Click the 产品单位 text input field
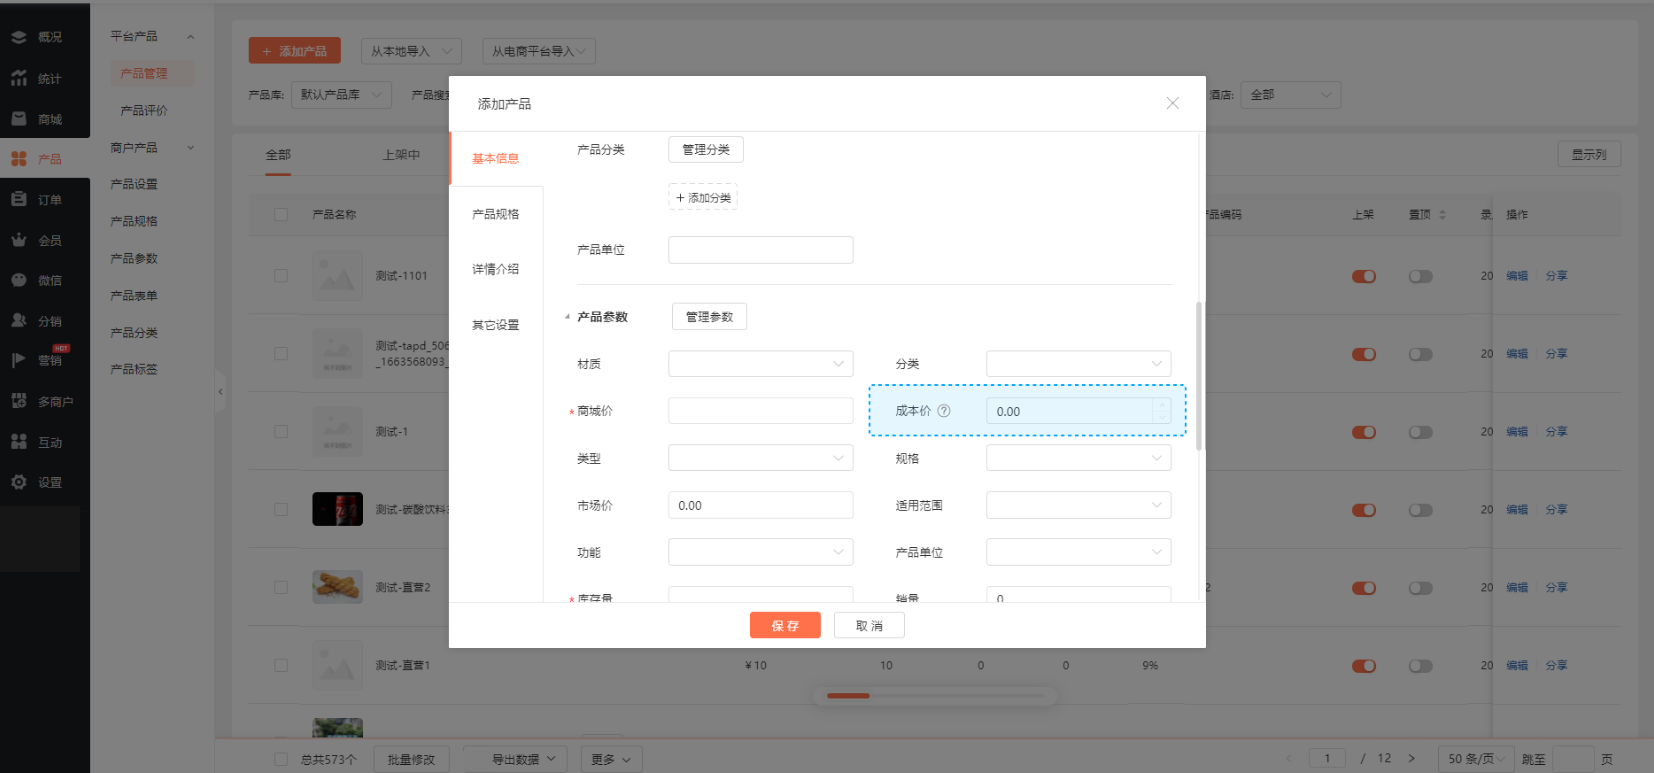This screenshot has height=773, width=1654. pos(760,250)
